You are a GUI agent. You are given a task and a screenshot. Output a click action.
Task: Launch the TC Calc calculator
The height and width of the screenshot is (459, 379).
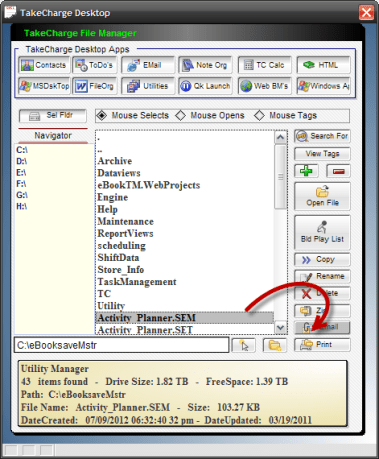coord(264,65)
